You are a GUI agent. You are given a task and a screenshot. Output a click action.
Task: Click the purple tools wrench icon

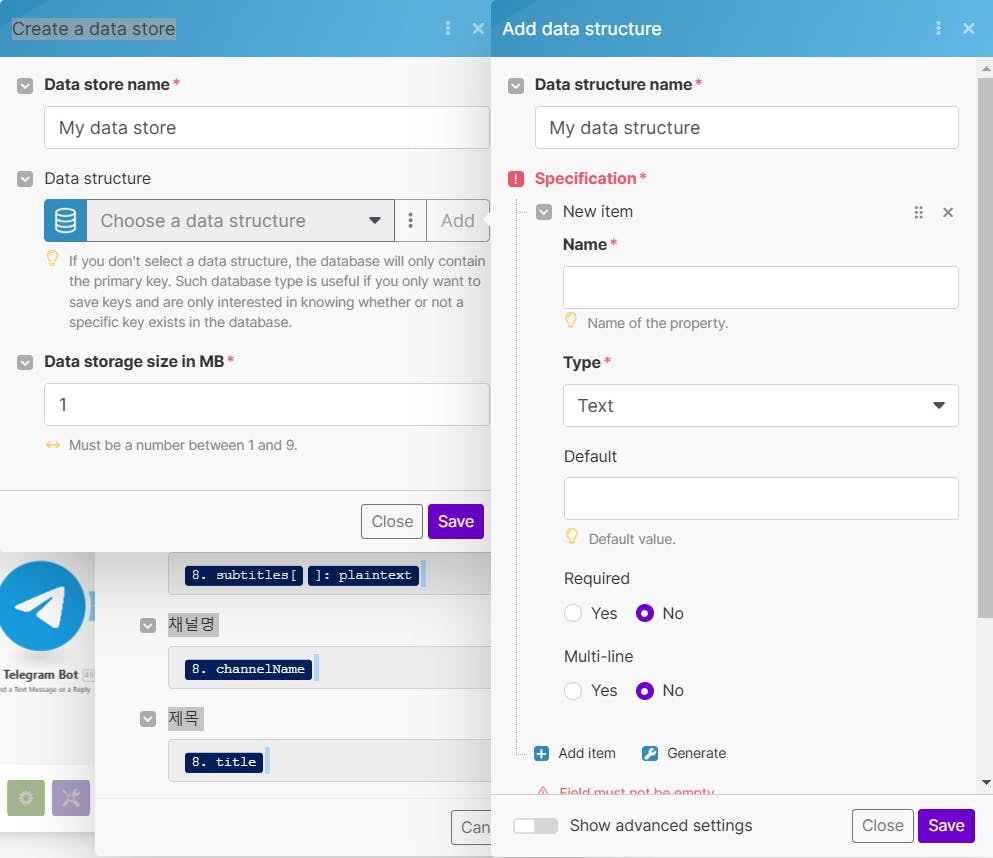click(71, 798)
